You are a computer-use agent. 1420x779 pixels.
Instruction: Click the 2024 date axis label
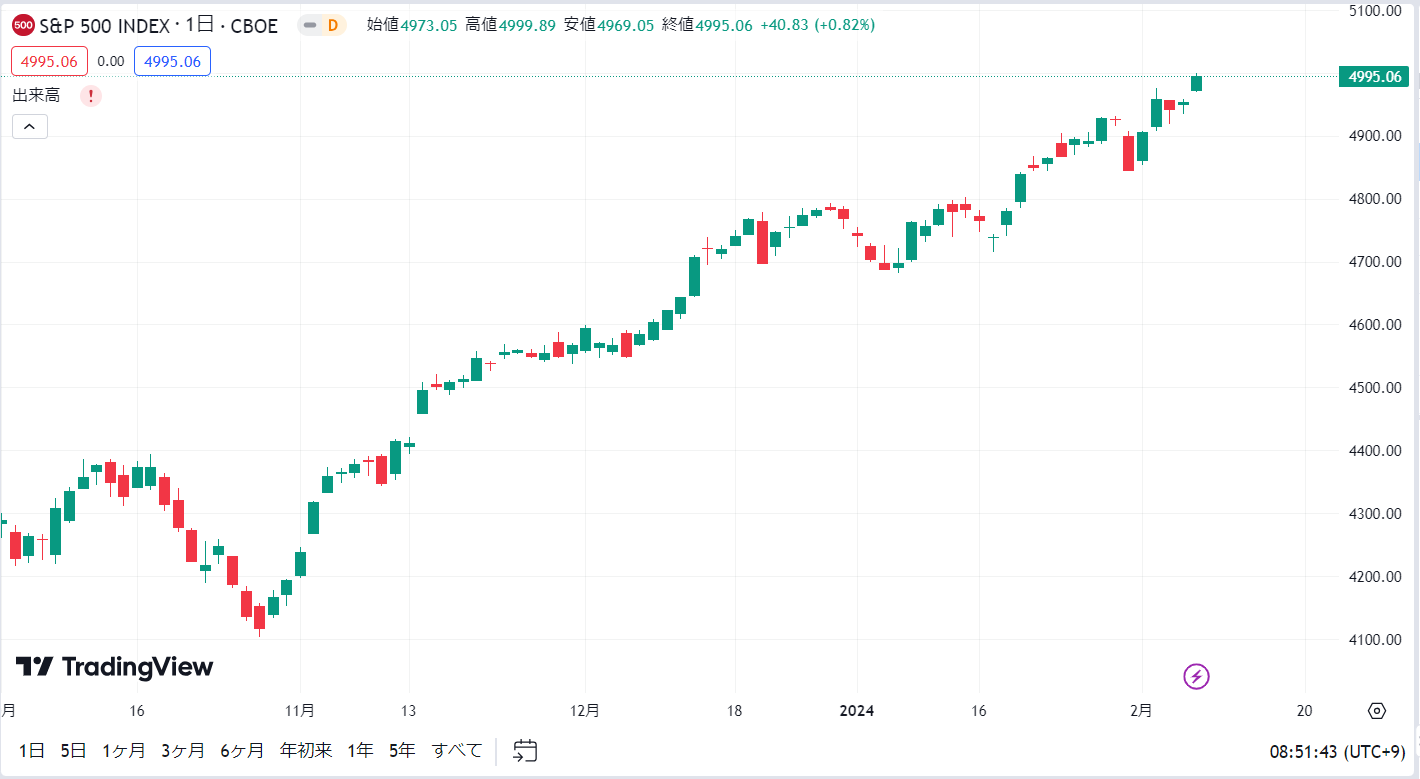pyautogui.click(x=856, y=711)
